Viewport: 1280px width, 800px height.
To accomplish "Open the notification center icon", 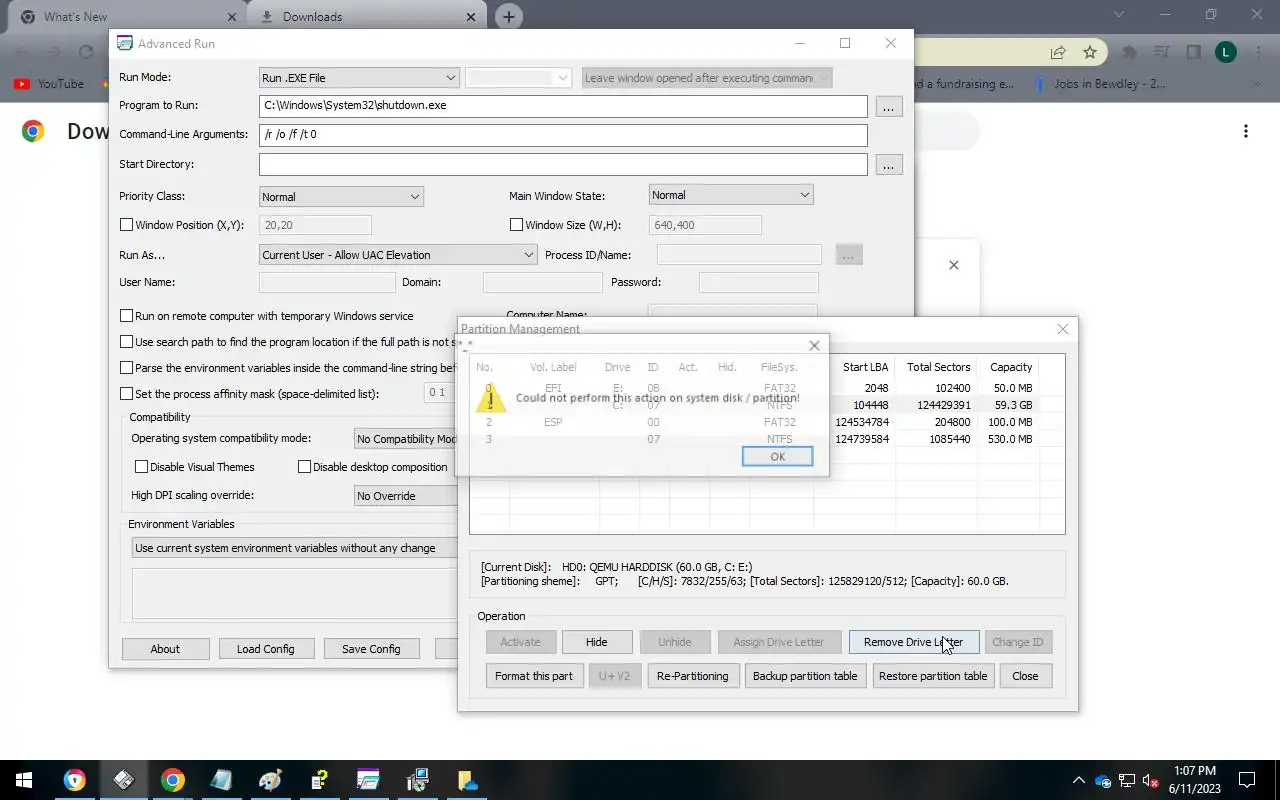I will click(x=1247, y=780).
